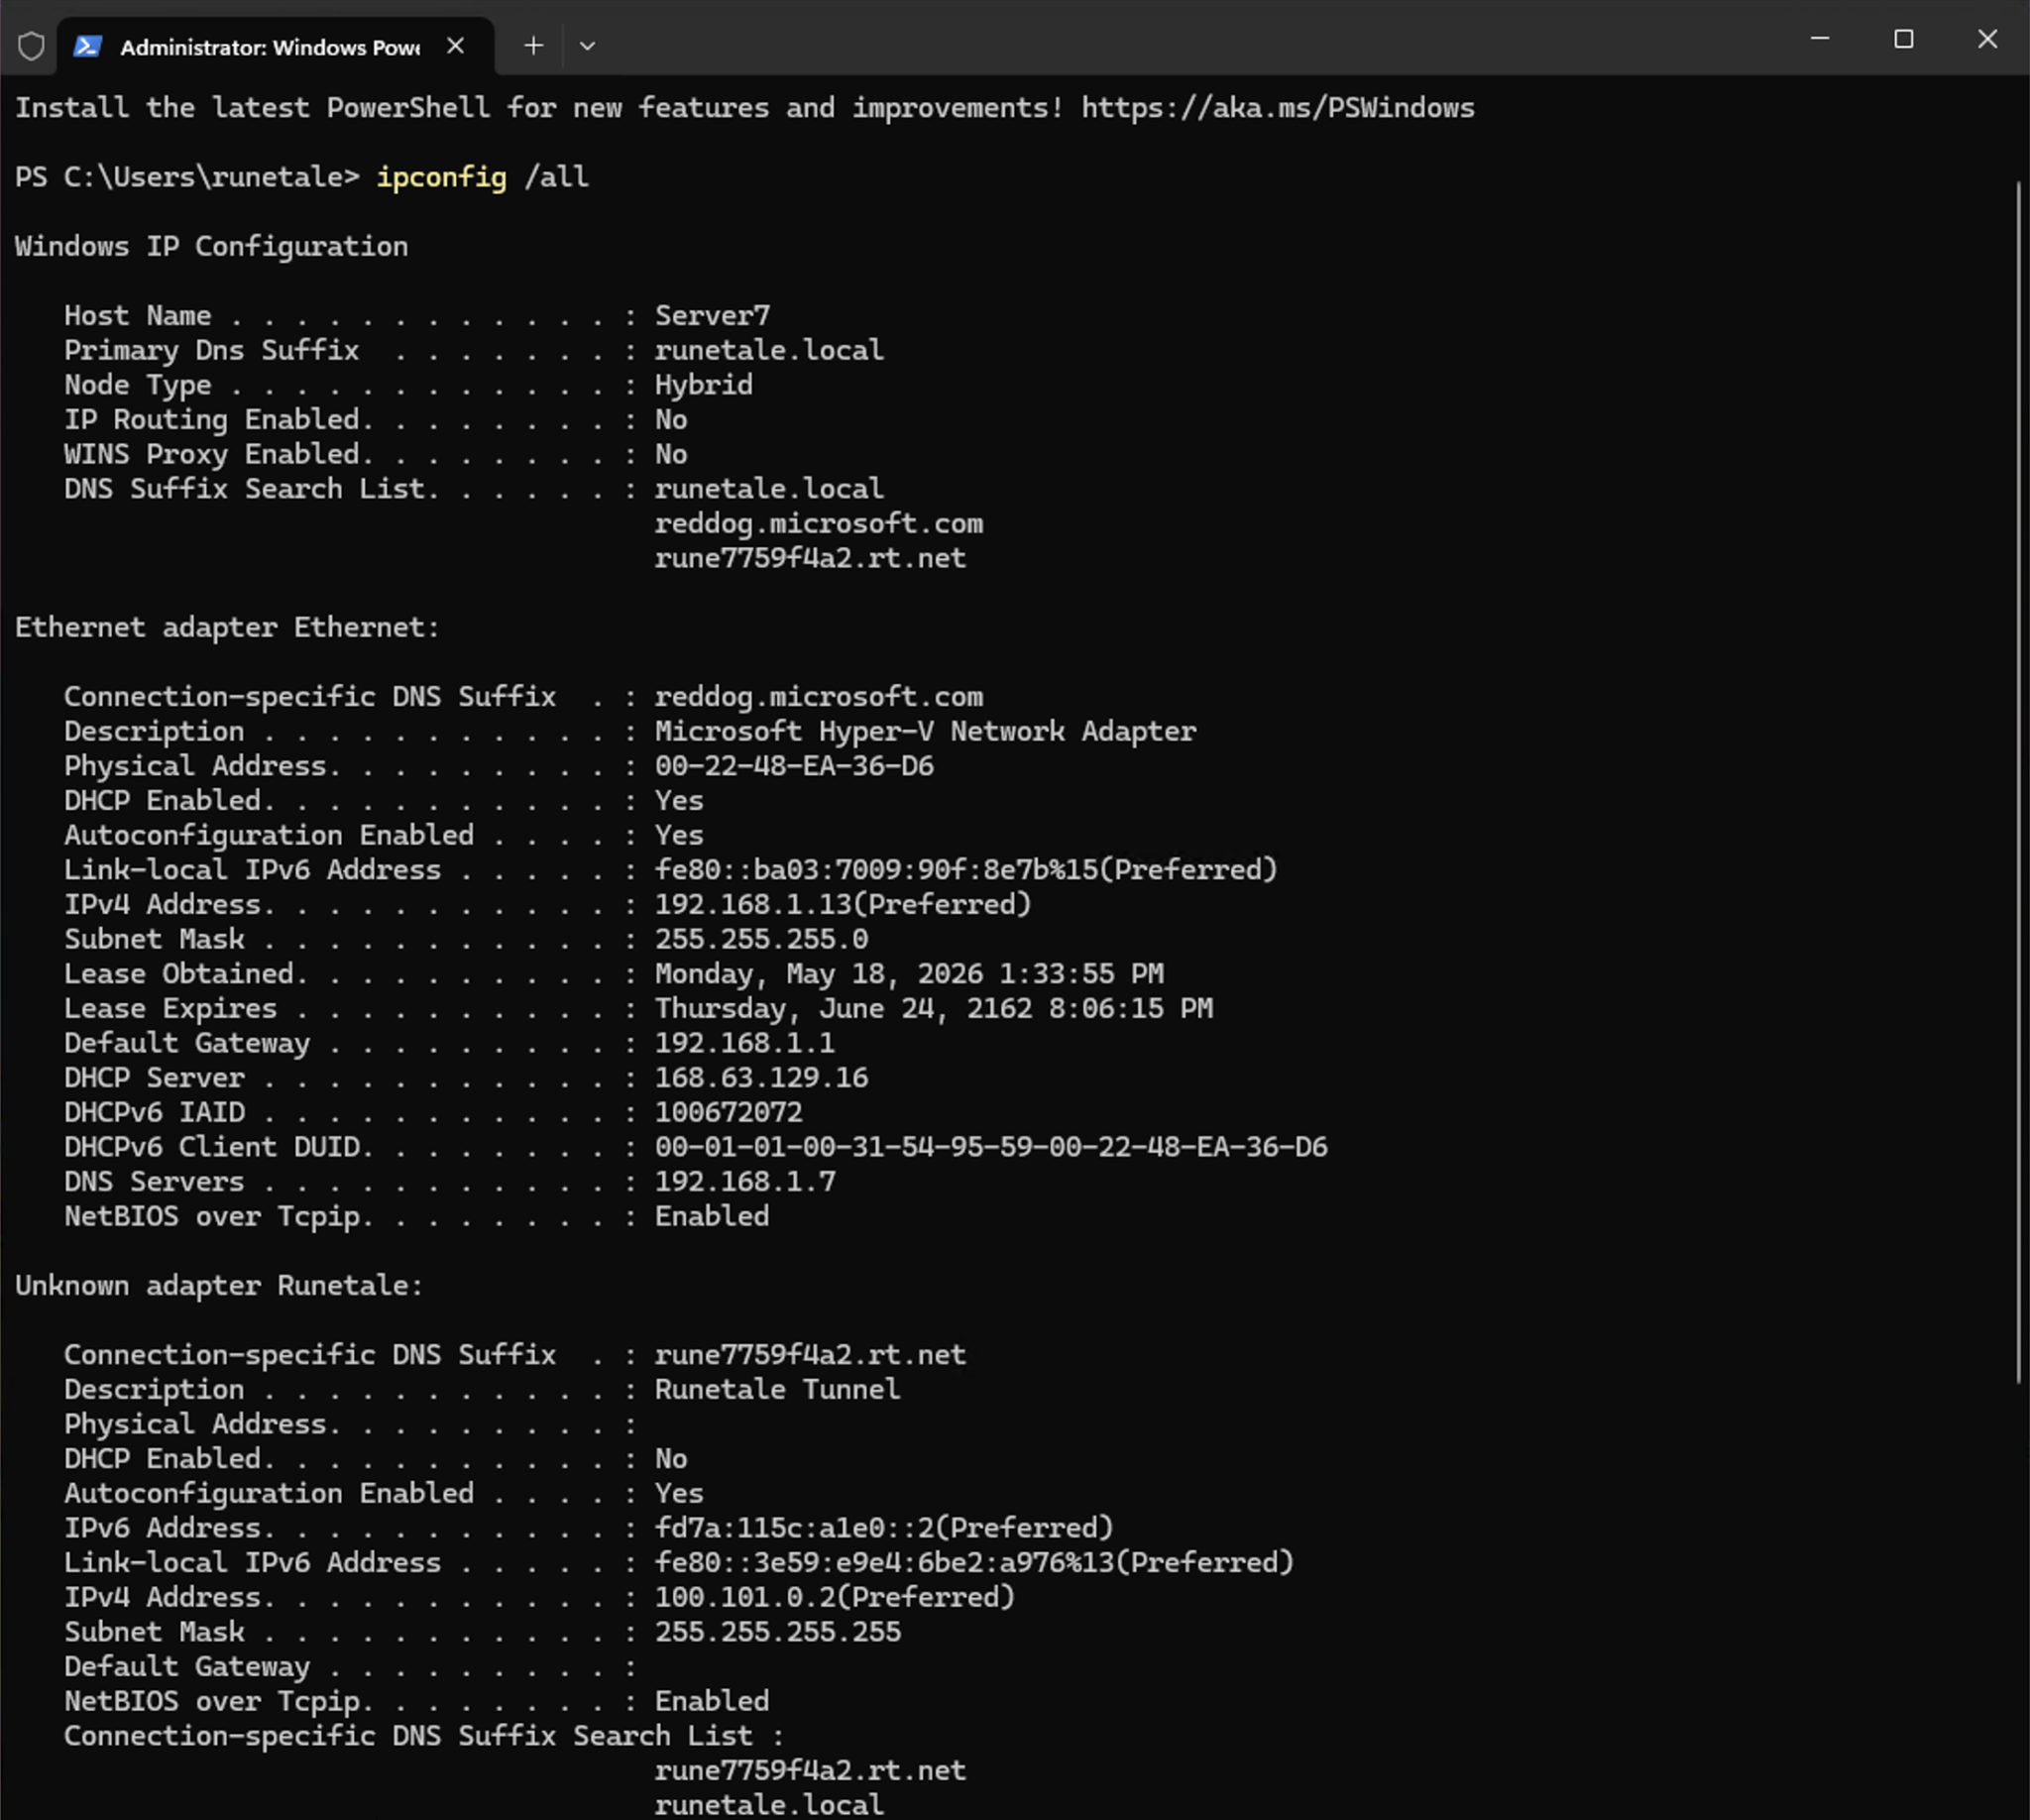Open a new tab with plus button
Image resolution: width=2030 pixels, height=1820 pixels.
click(x=534, y=46)
